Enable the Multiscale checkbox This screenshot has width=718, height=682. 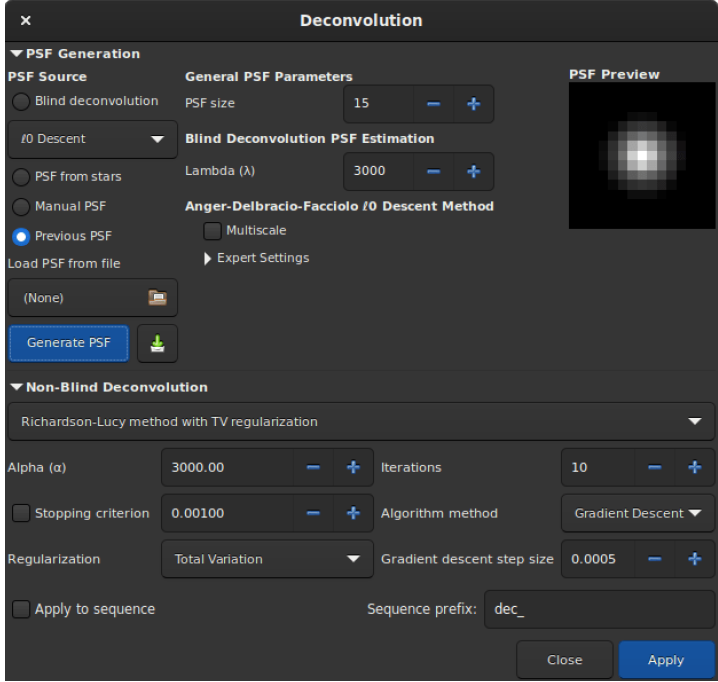click(x=212, y=231)
